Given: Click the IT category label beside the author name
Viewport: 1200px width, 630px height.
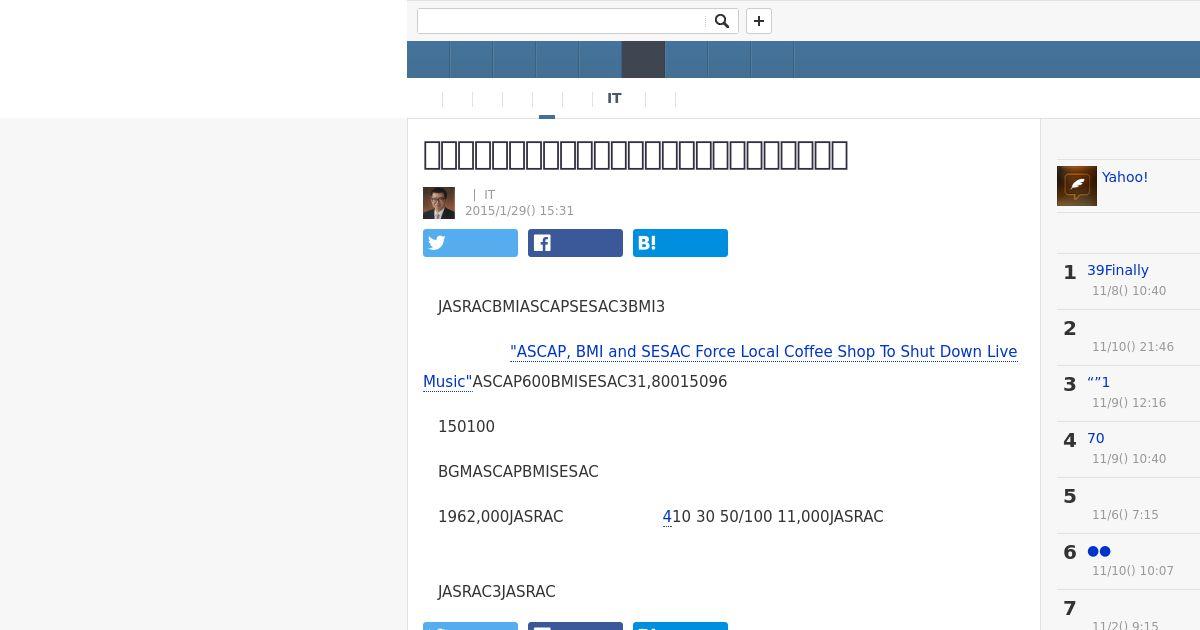Looking at the screenshot, I should [490, 195].
